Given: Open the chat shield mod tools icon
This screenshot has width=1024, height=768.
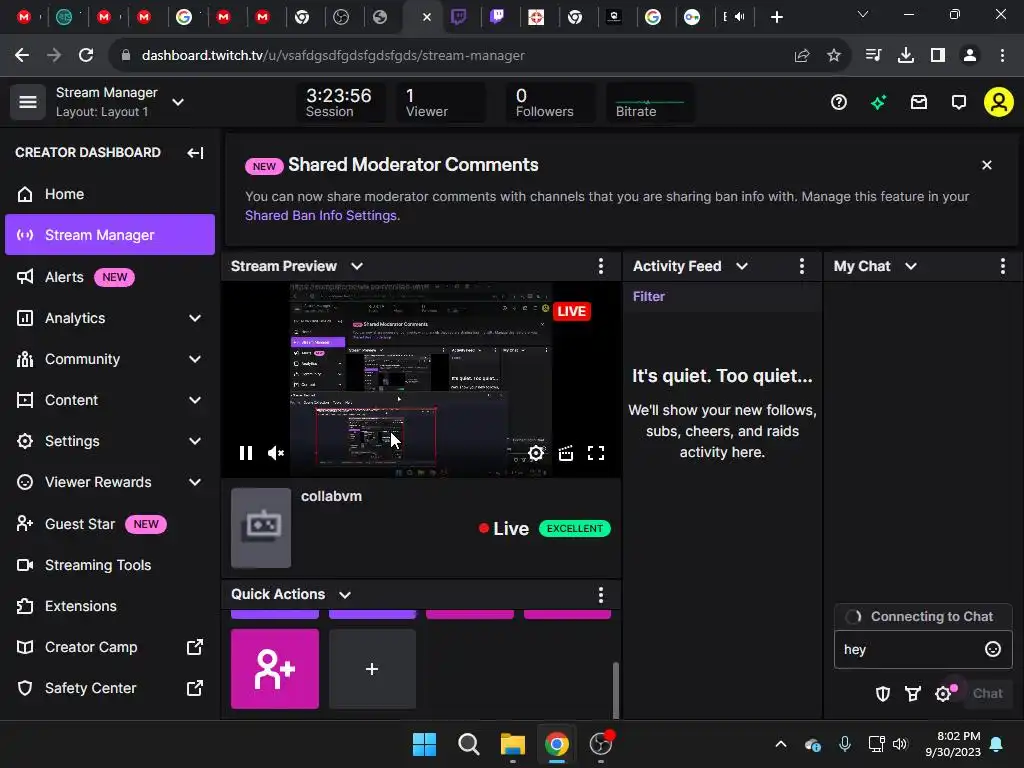Looking at the screenshot, I should coord(882,694).
